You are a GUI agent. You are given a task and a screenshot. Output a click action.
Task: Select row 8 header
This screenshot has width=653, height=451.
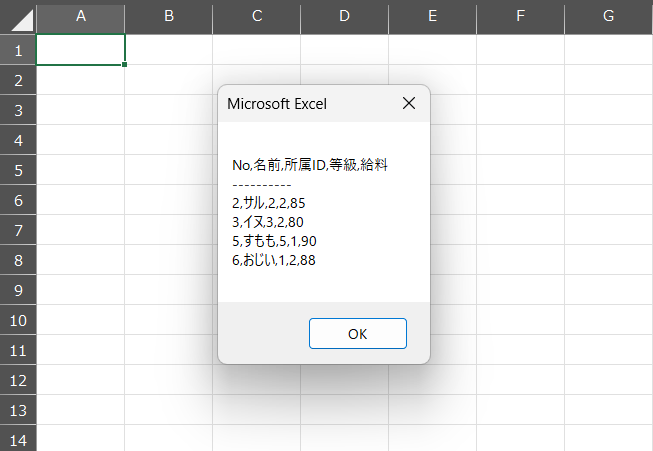coord(18,260)
